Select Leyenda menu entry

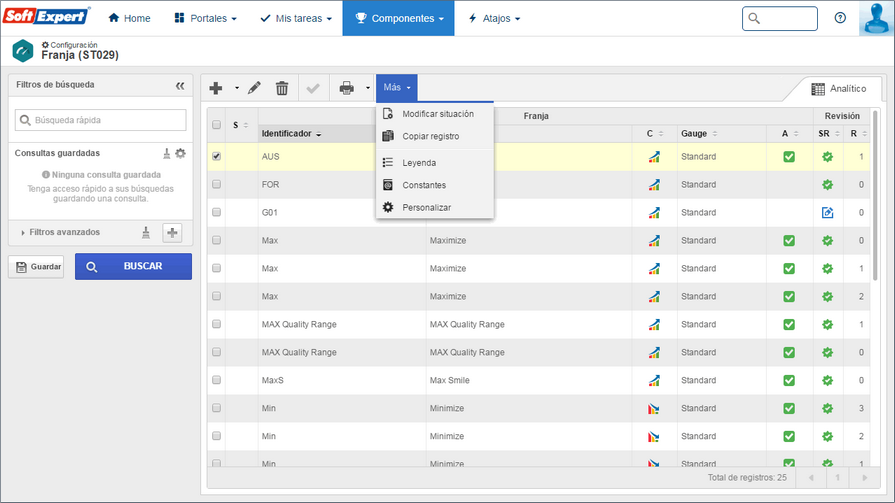tap(434, 163)
